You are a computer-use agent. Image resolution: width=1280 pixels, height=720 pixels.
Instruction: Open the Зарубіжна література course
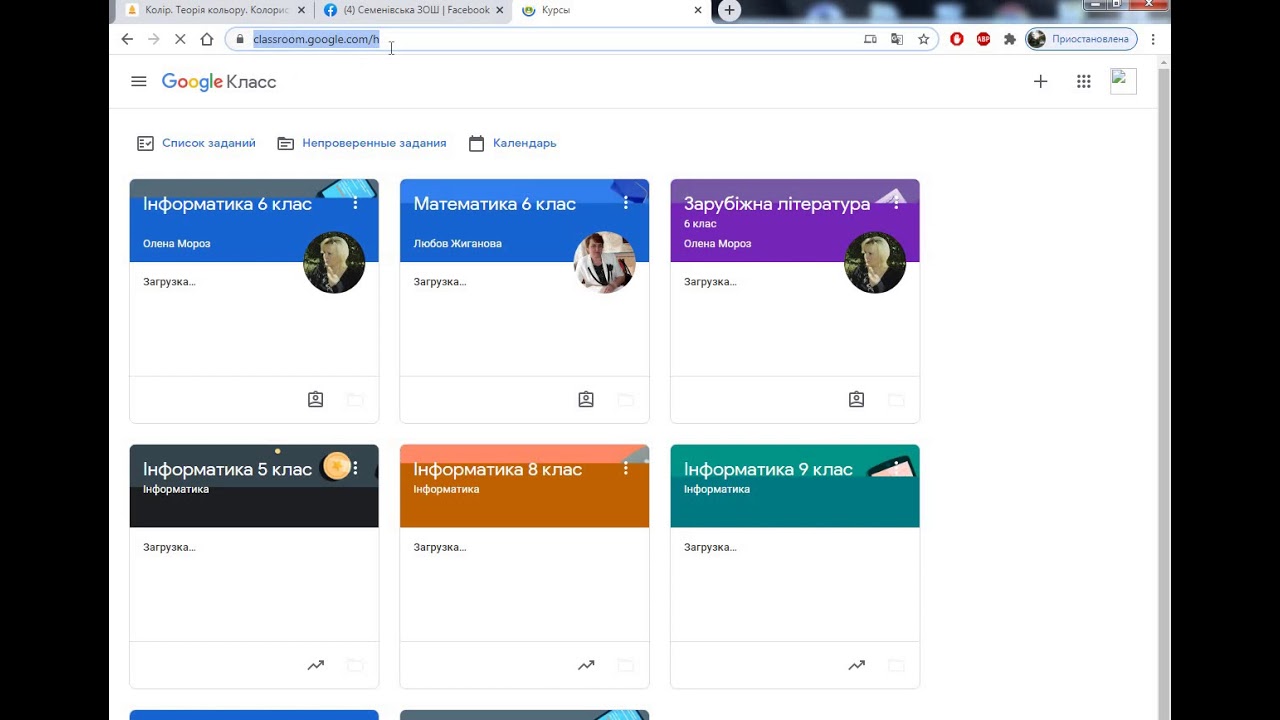coord(776,204)
